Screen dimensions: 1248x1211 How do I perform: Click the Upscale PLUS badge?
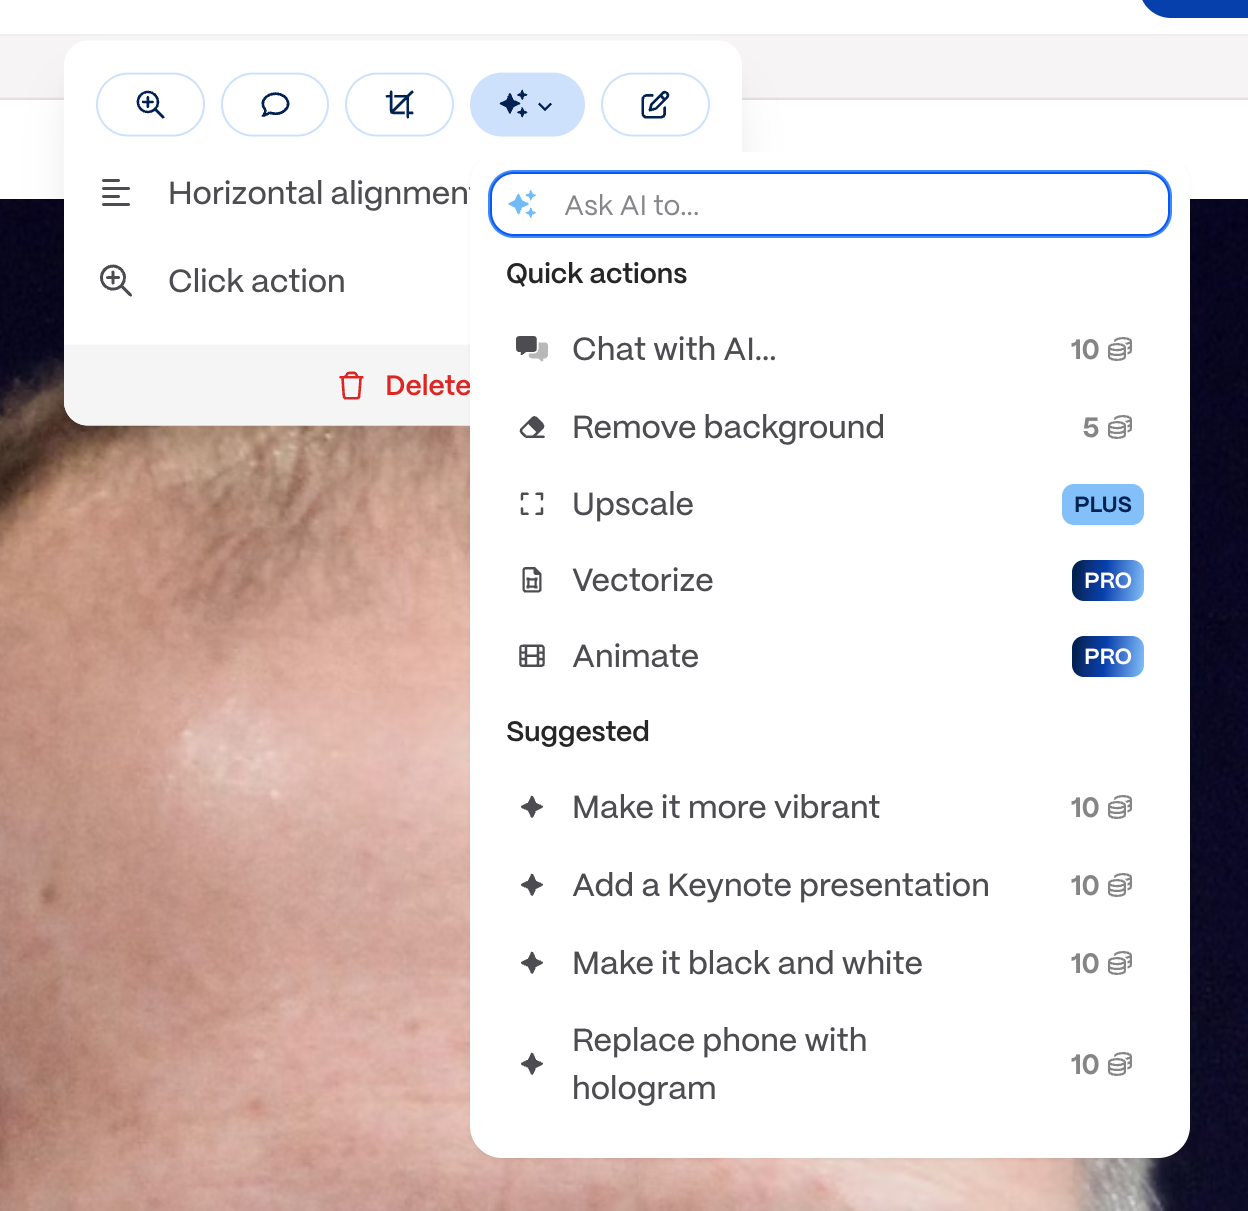click(1102, 504)
